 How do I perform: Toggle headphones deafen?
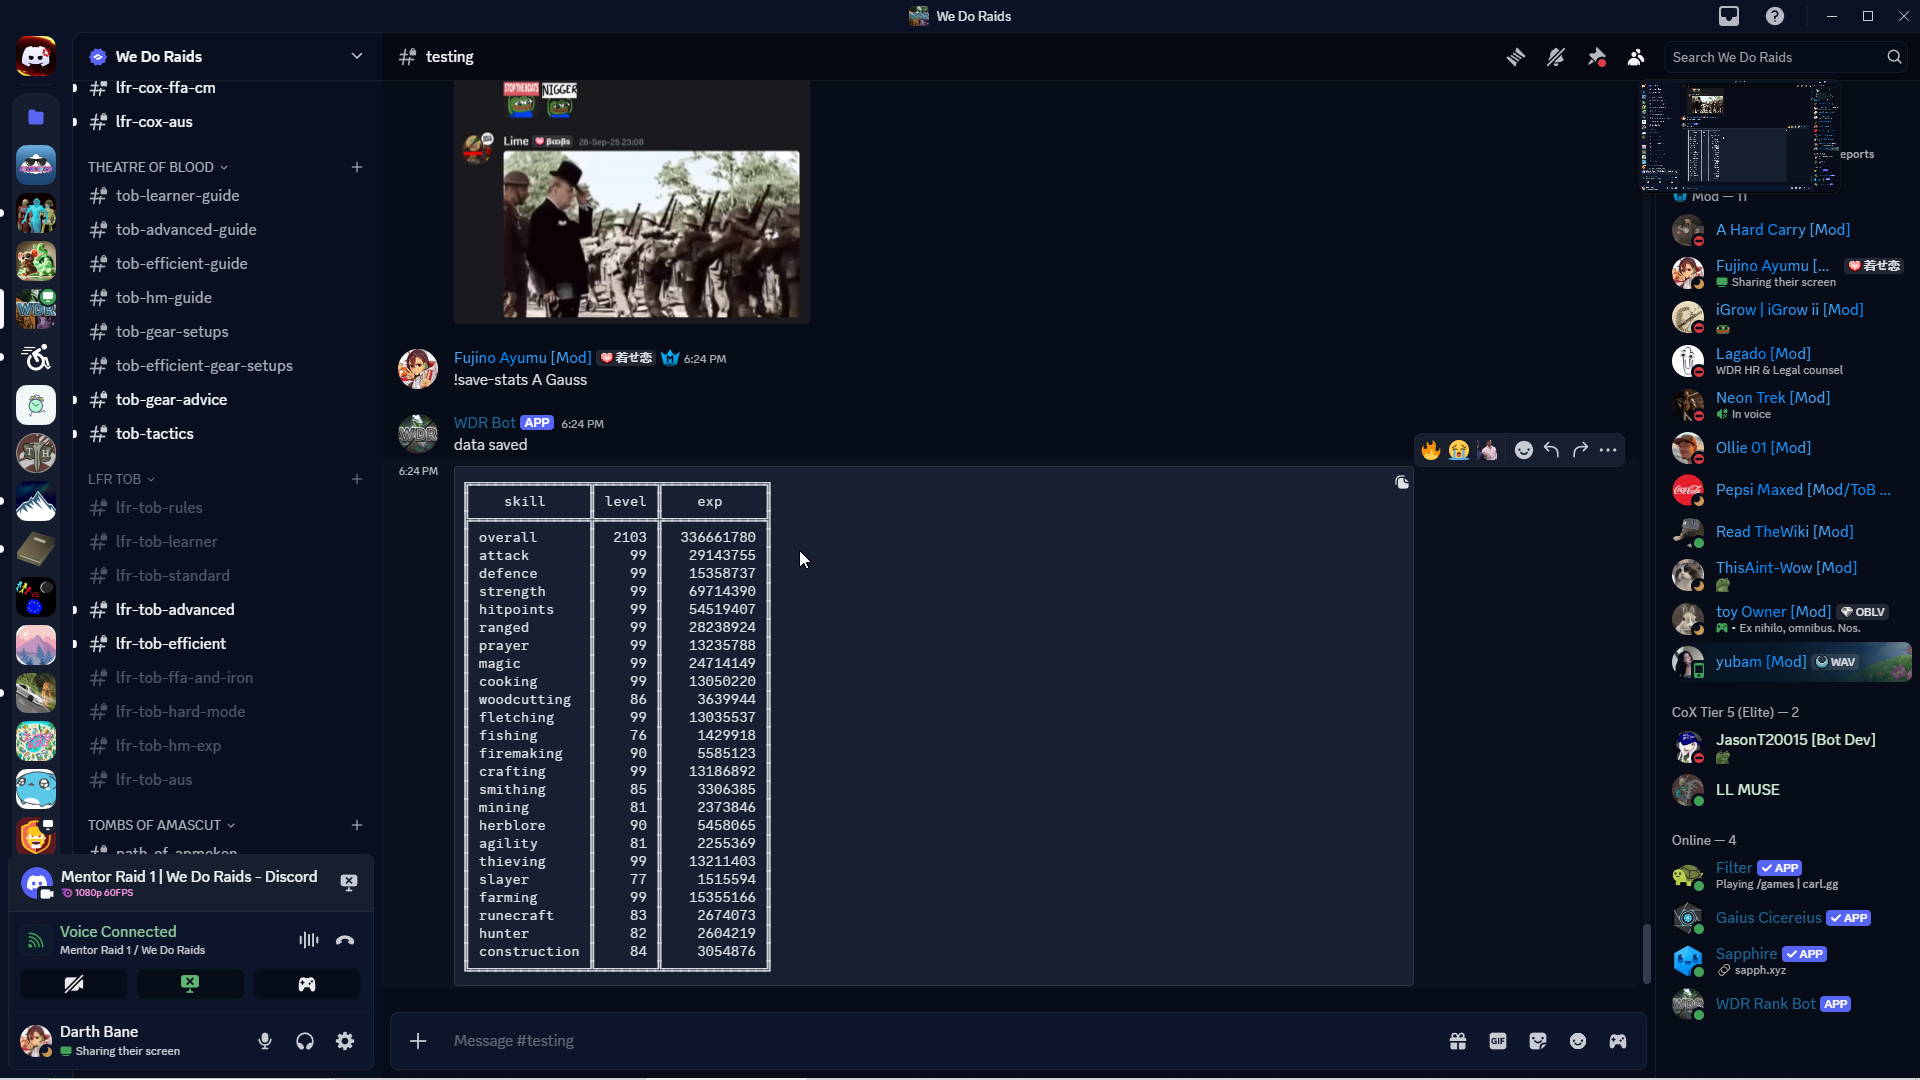pyautogui.click(x=305, y=1041)
